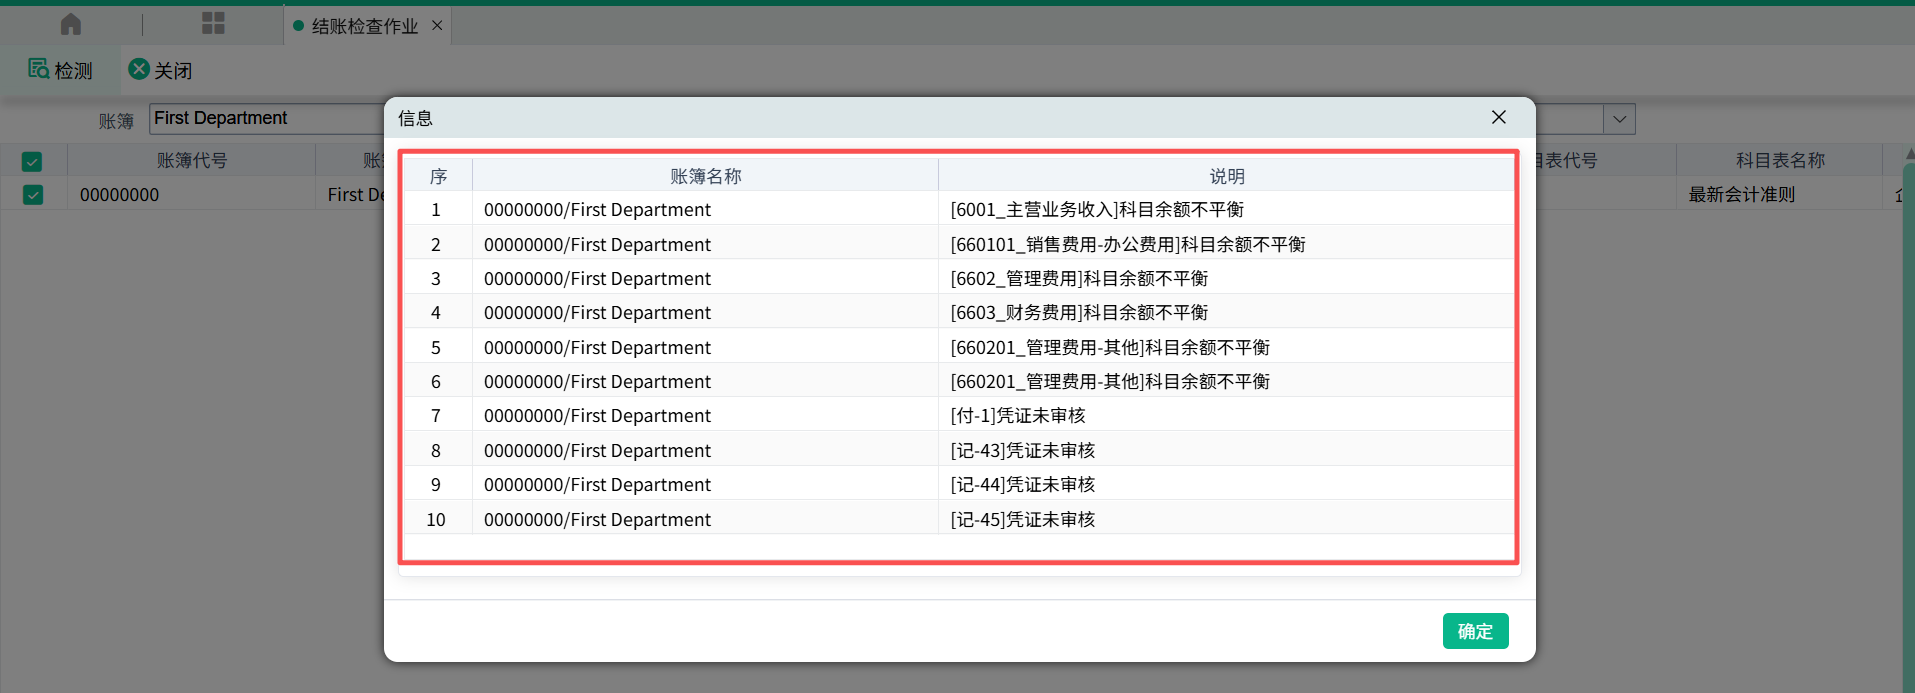Open the apps grid icon
The height and width of the screenshot is (693, 1915).
(213, 24)
